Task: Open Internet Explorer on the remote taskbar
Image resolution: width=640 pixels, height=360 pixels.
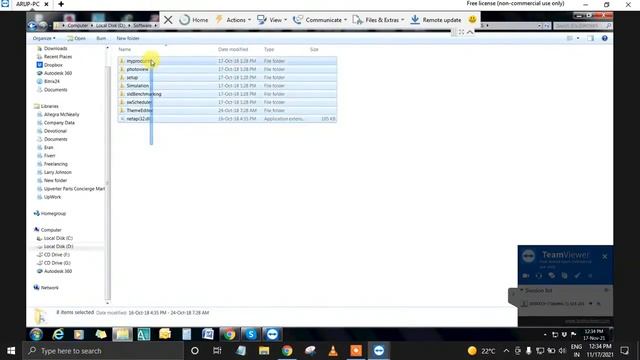Action: 58,334
